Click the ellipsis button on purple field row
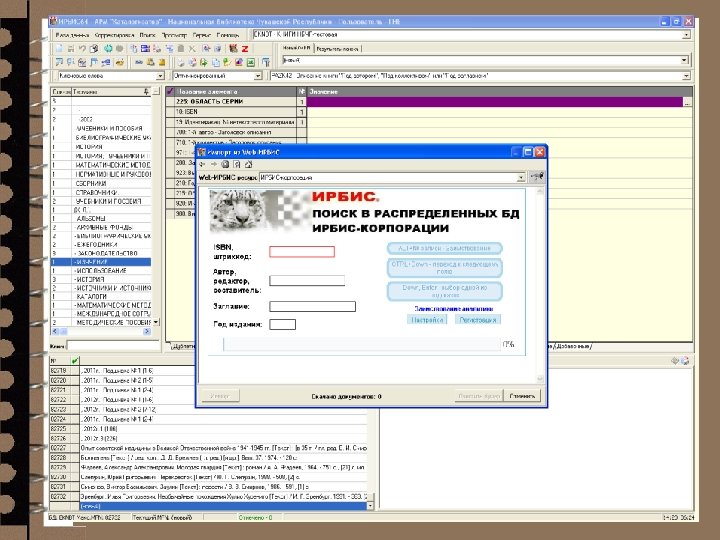Viewport: 720px width, 540px height. [687, 102]
